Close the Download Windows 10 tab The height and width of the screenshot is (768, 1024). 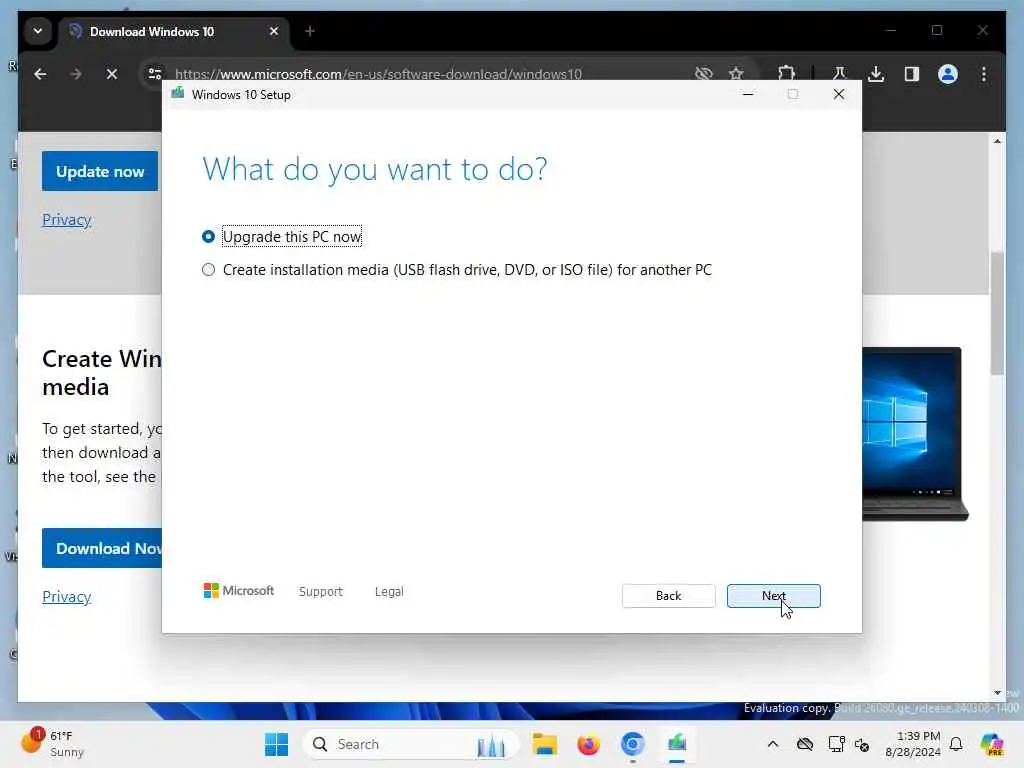click(x=274, y=31)
